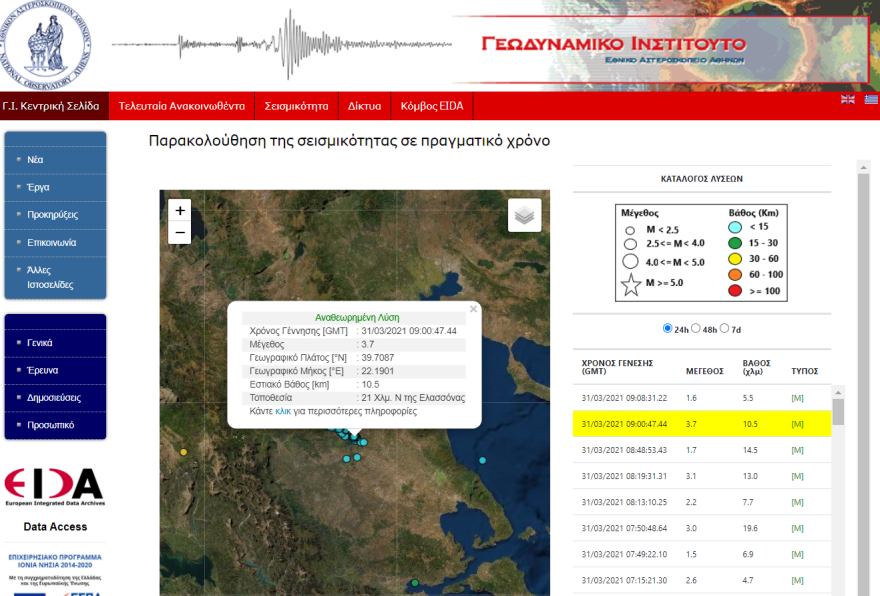This screenshot has width=880, height=596.
Task: Click a cyan earthquake marker on map
Action: tap(349, 457)
